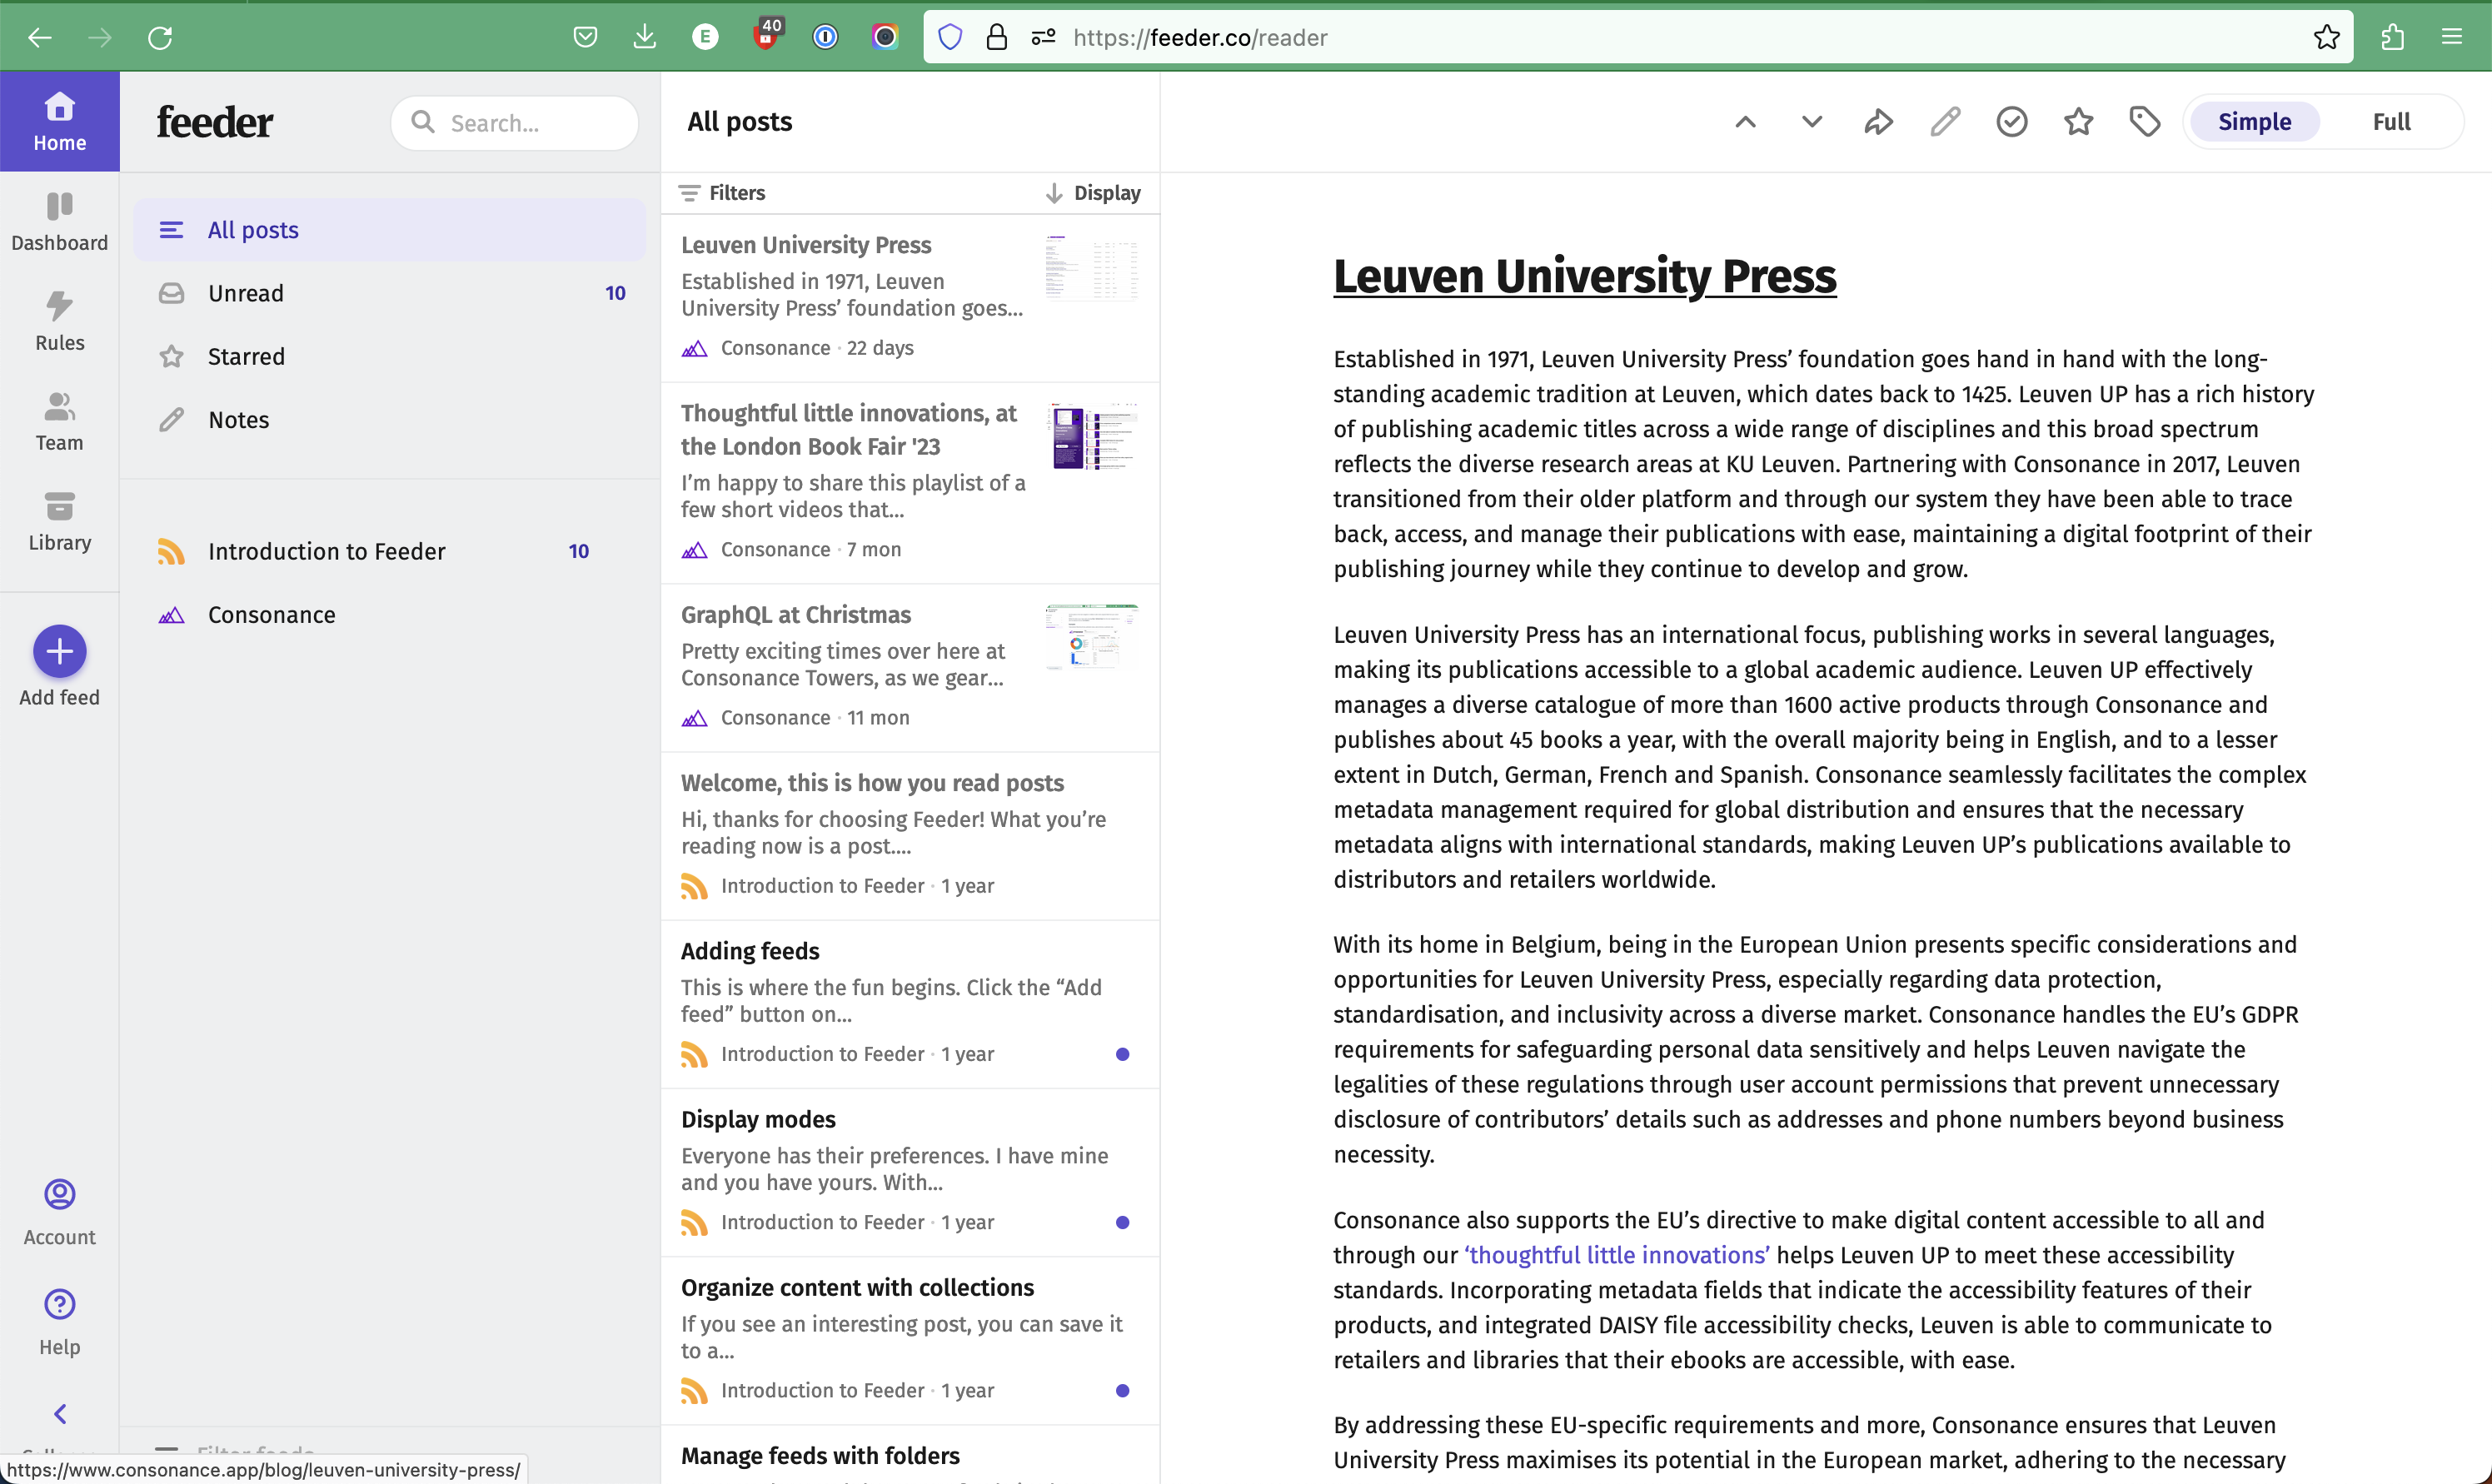Open the Team section
2492x1484 pixels.
pyautogui.click(x=59, y=421)
